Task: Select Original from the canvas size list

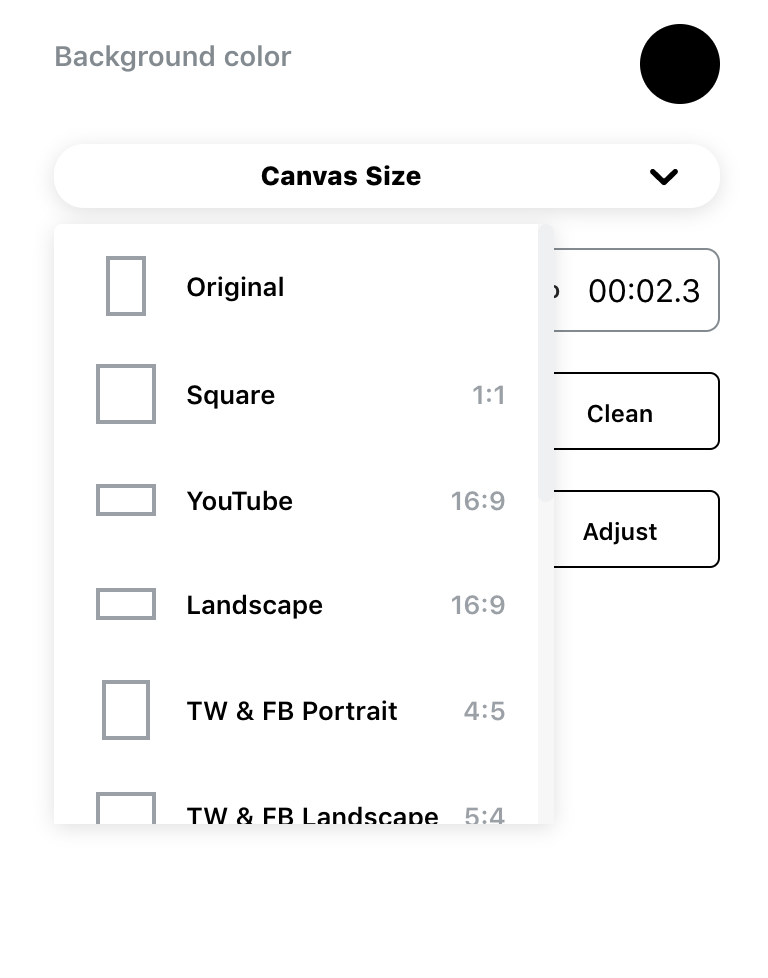Action: pos(235,287)
